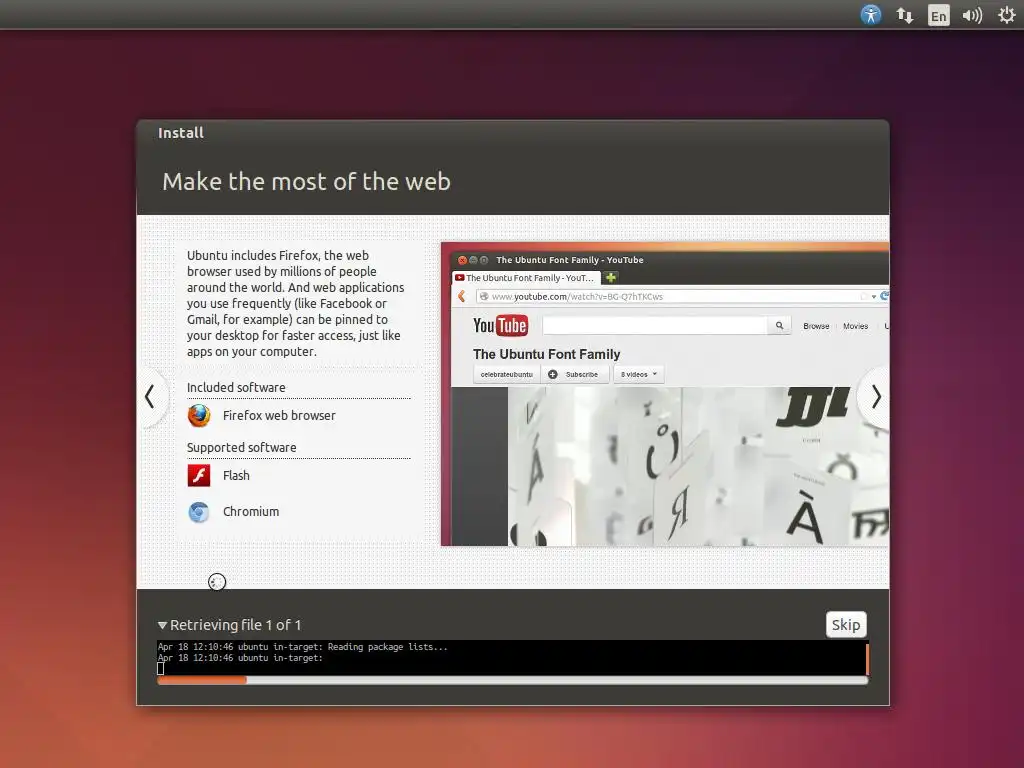Image resolution: width=1024 pixels, height=768 pixels.
Task: Open the network connection indicator
Action: (x=904, y=15)
